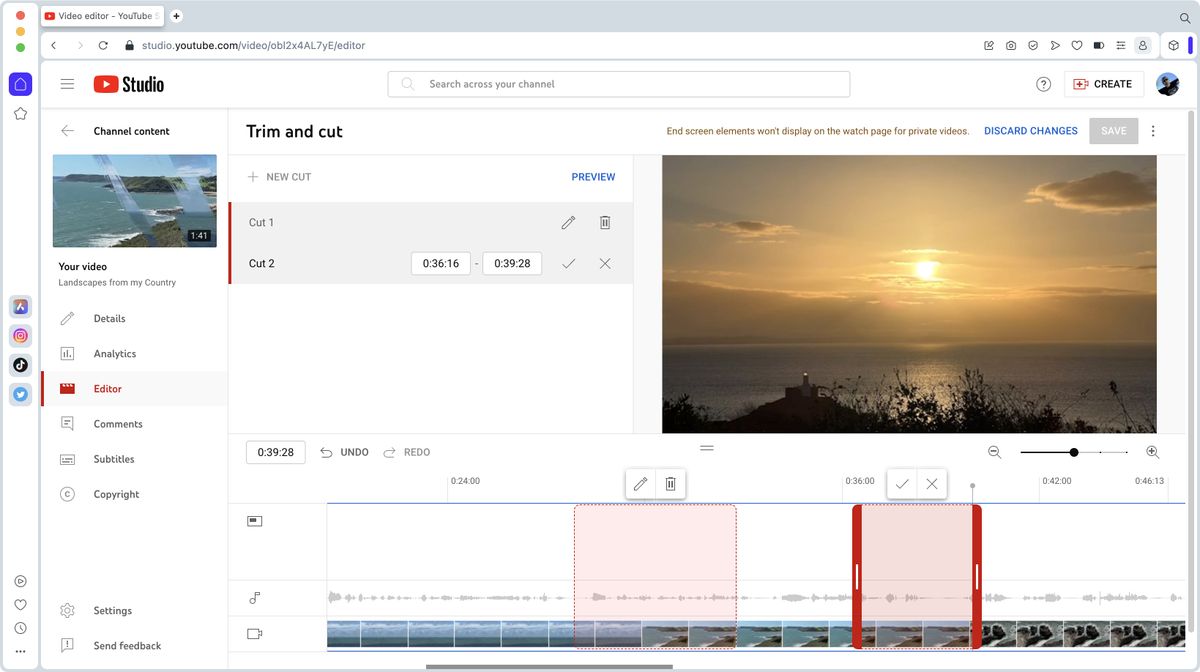Confirm Cut 2 with the checkmark

(569, 263)
